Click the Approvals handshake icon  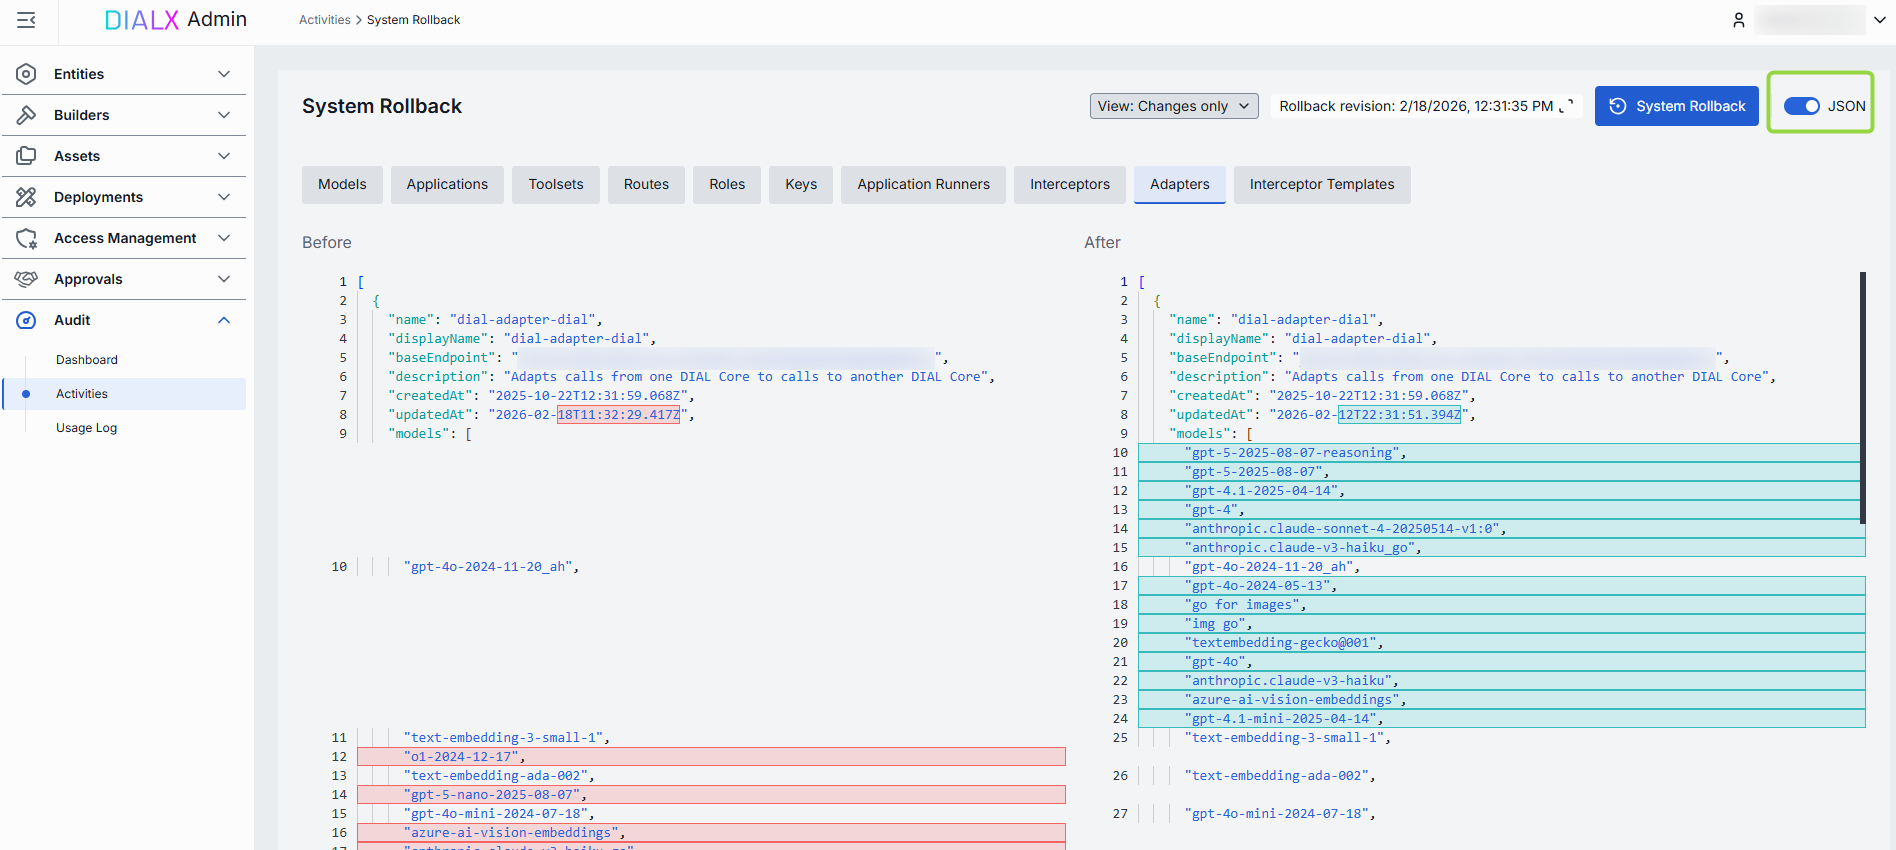click(27, 279)
